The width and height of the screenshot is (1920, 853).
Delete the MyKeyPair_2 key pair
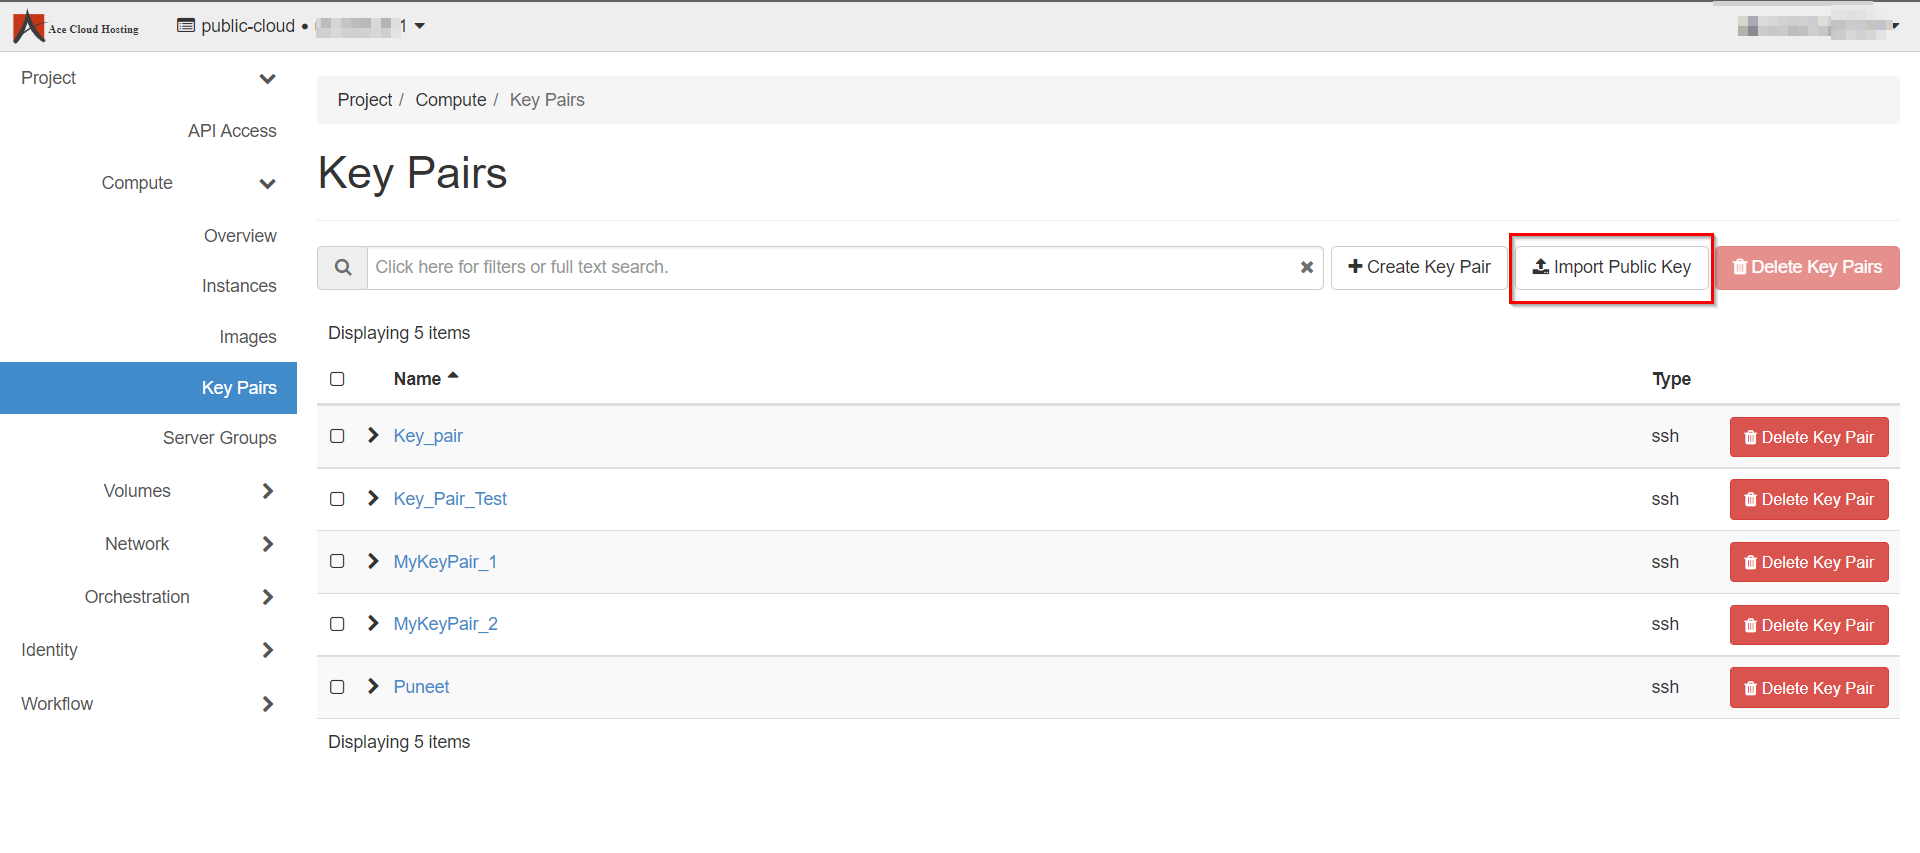click(1808, 625)
